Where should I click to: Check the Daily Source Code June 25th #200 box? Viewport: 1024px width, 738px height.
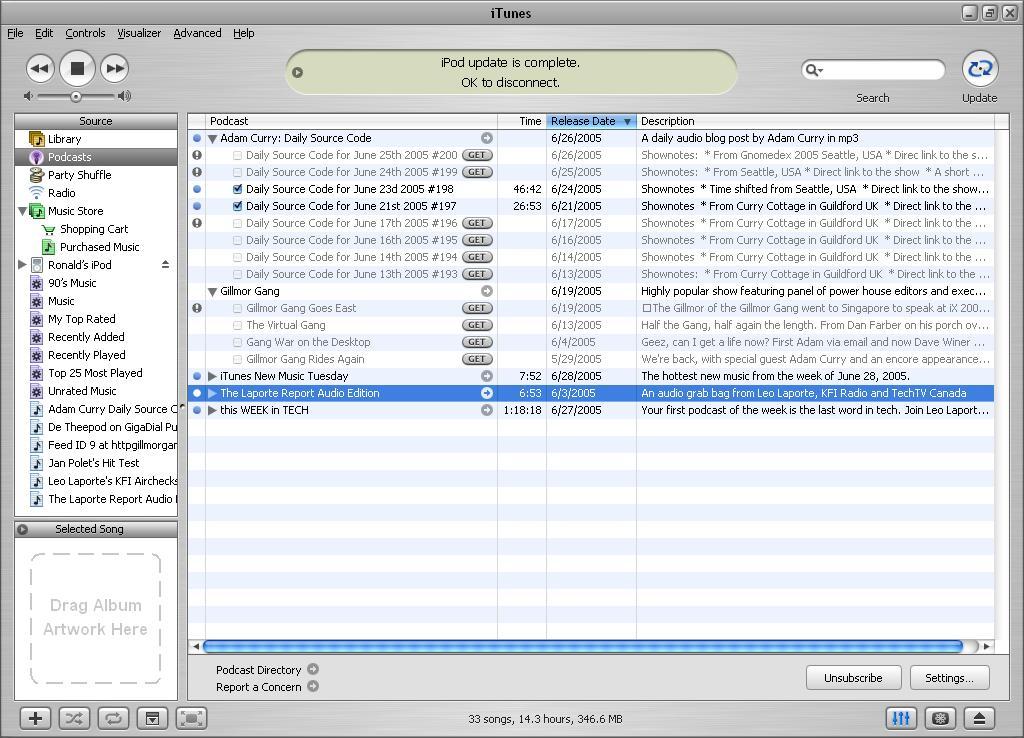238,155
